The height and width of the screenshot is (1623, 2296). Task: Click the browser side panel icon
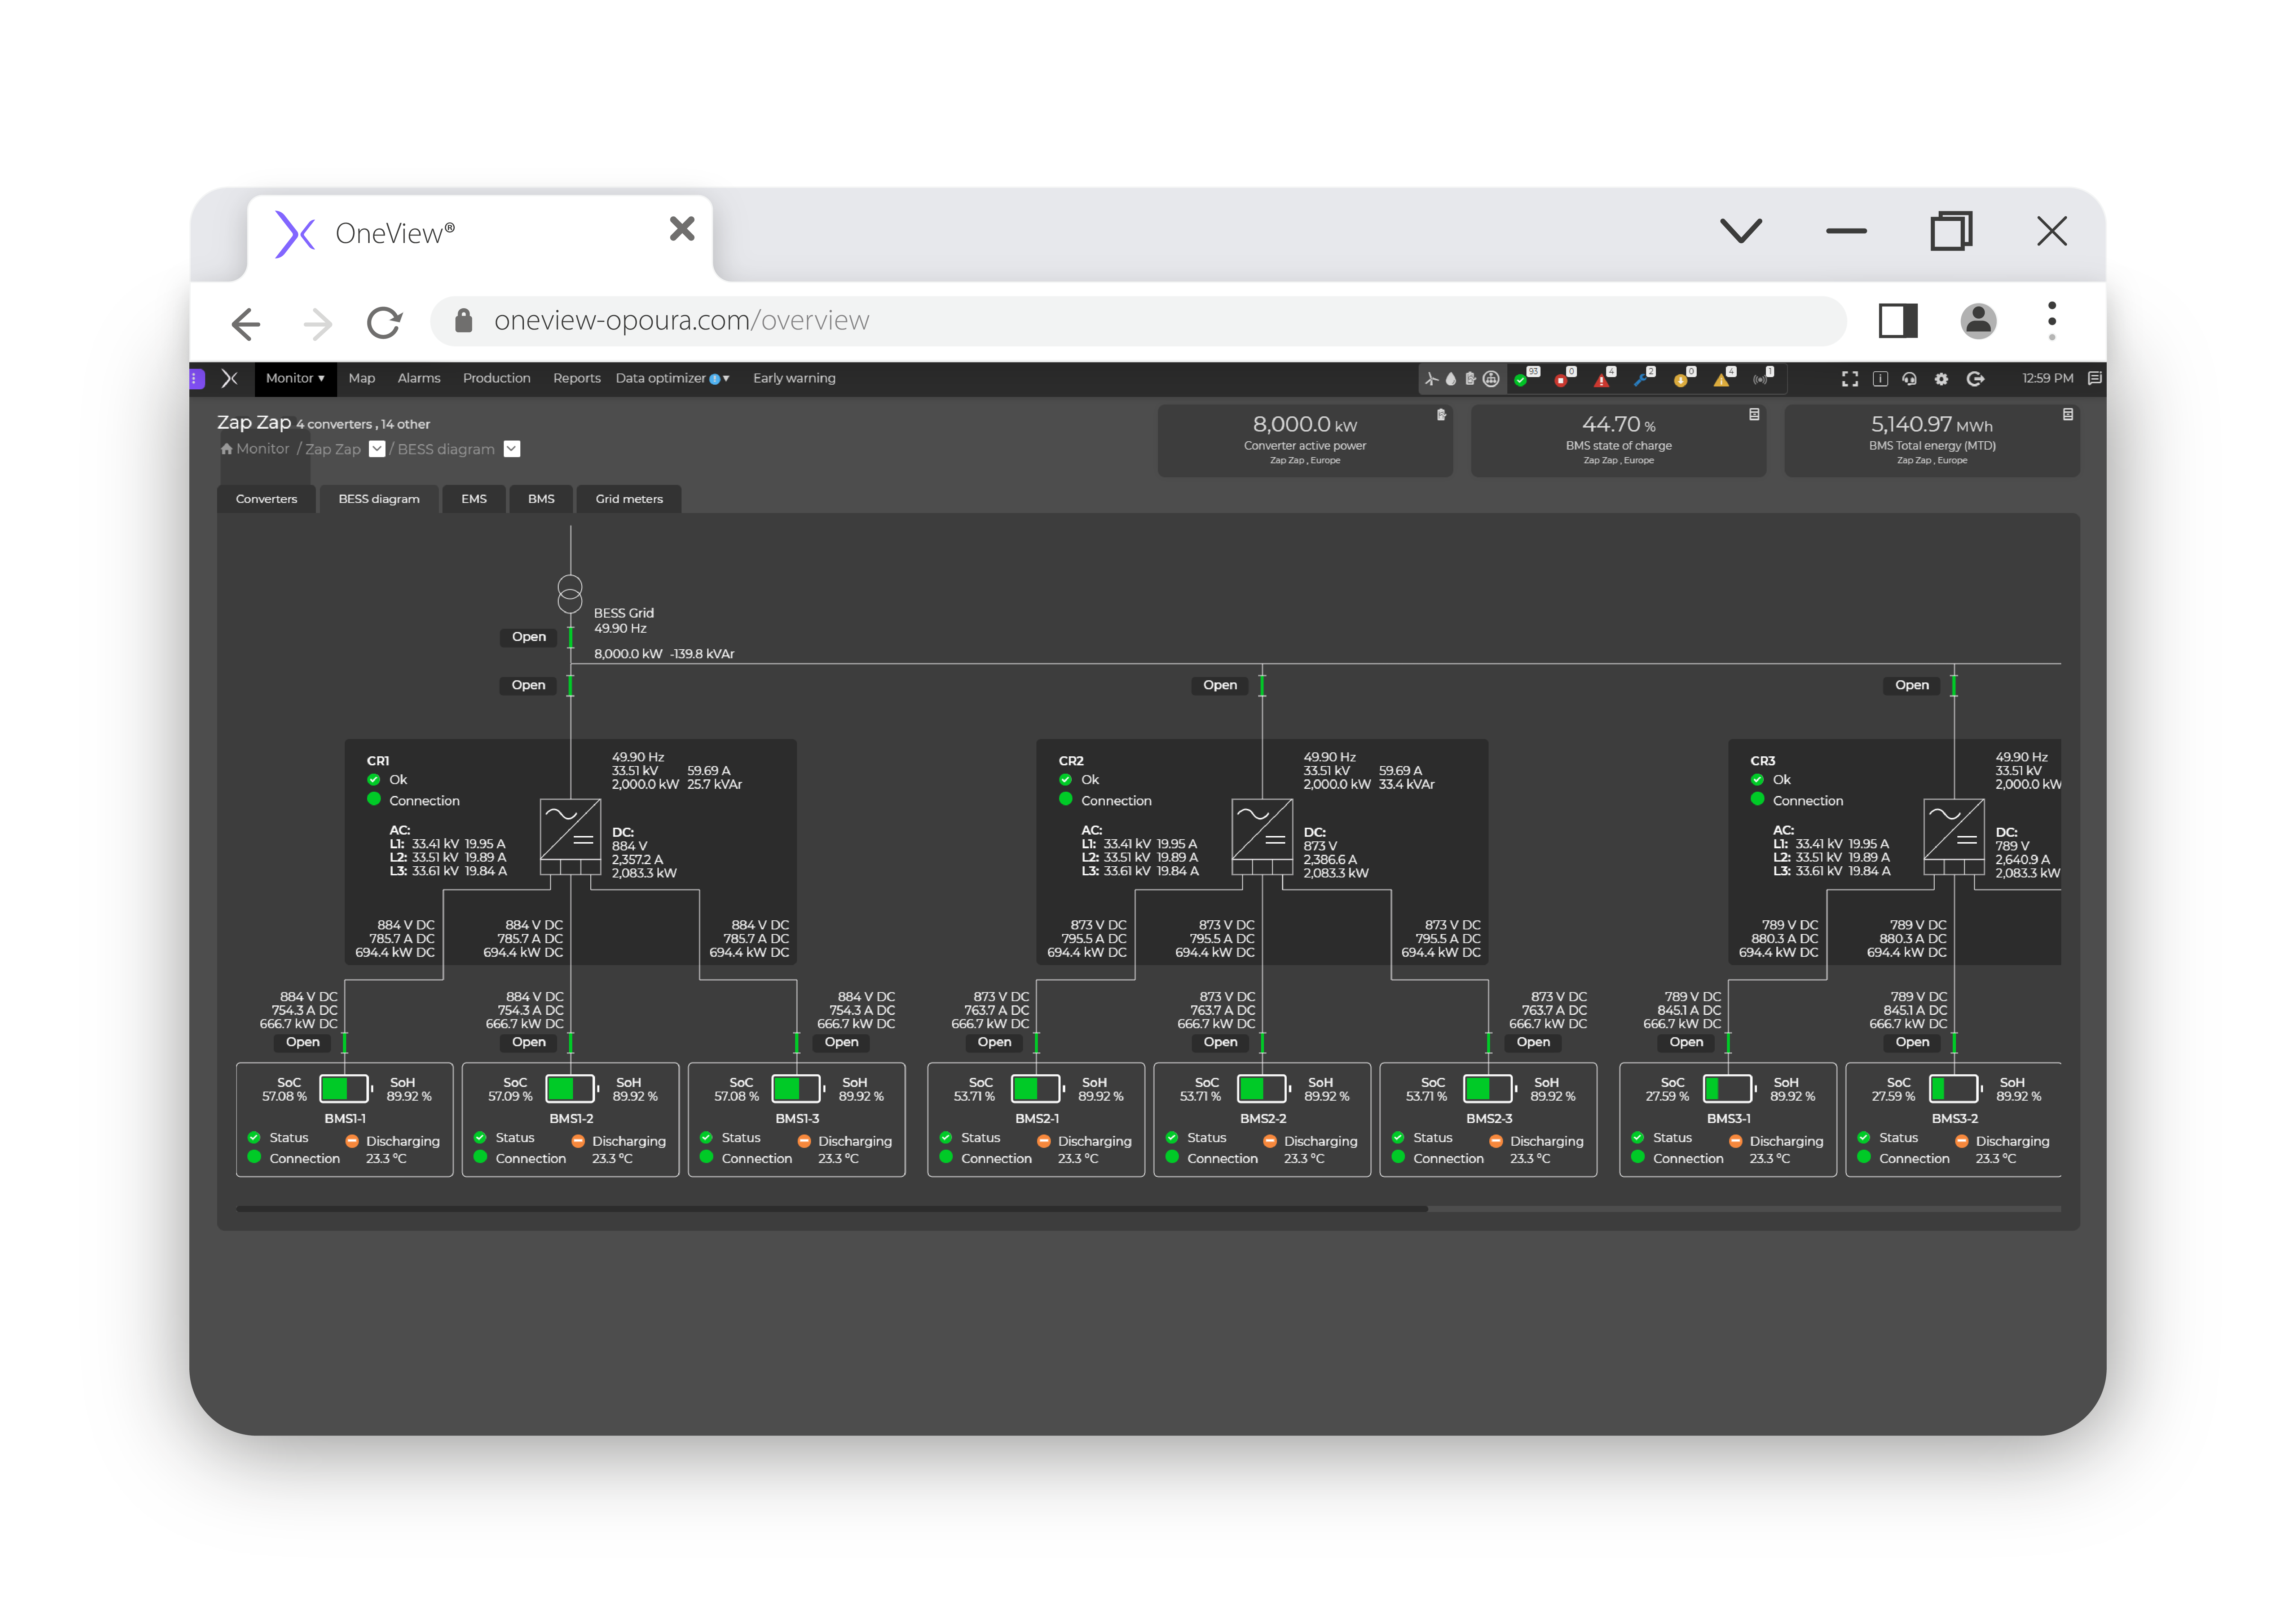click(x=1898, y=321)
